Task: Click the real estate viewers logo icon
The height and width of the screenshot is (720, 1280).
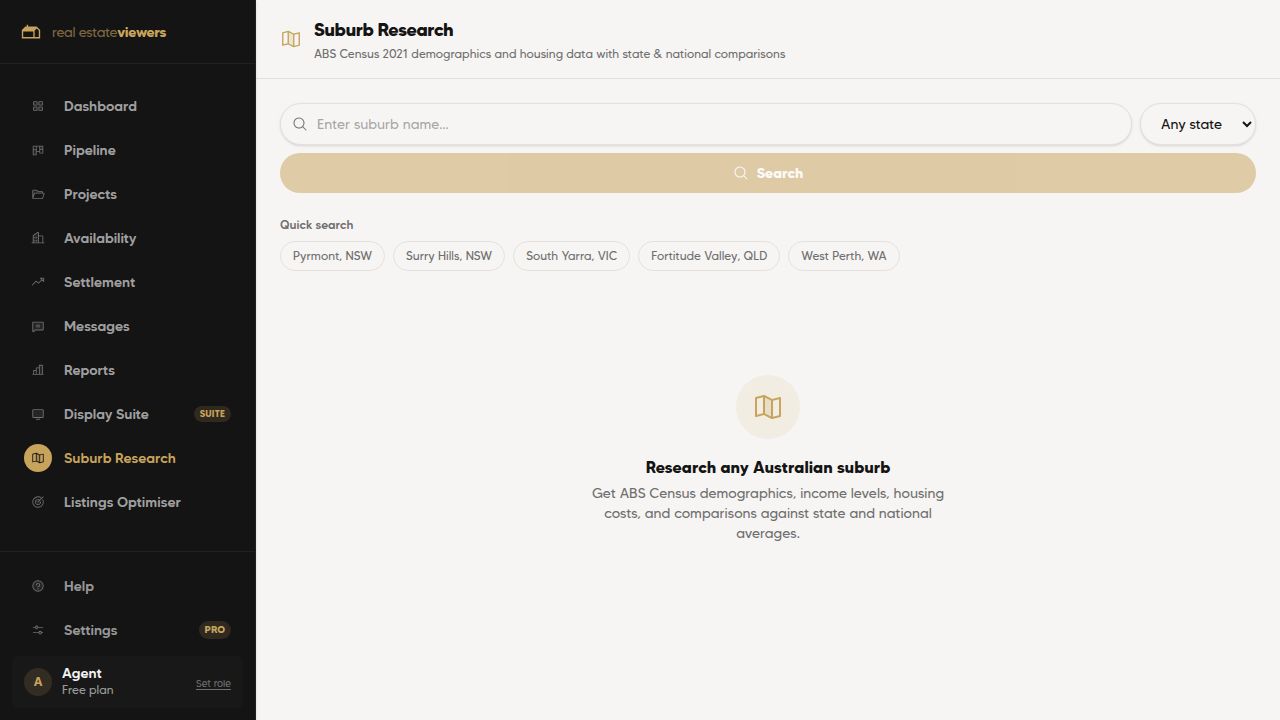Action: coord(31,32)
